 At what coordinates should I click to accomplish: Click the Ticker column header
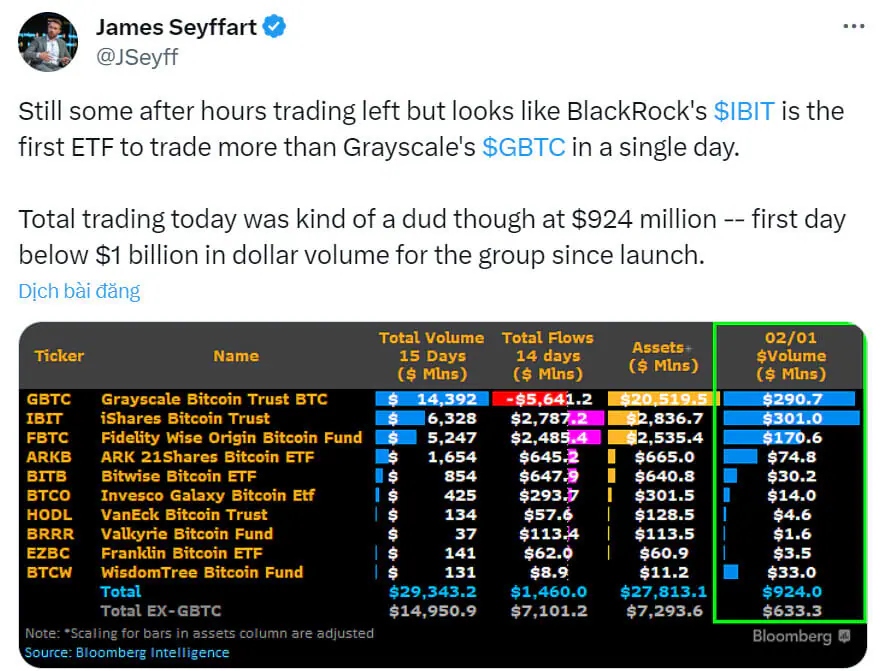coord(59,356)
